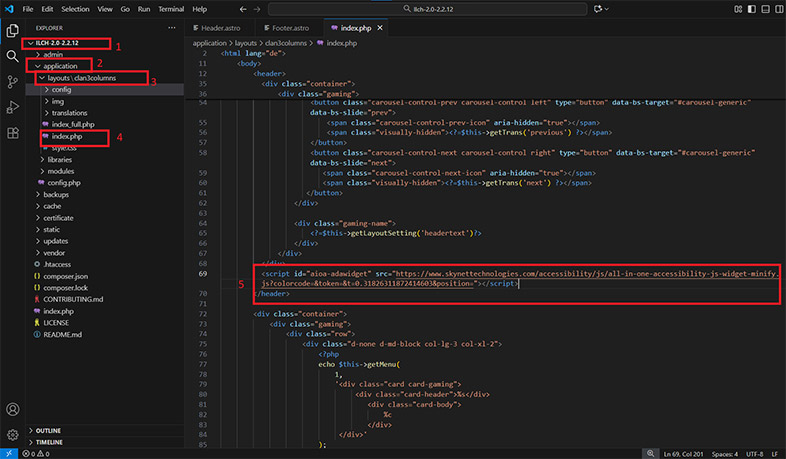Open the Extensions view
This screenshot has width=786, height=459.
[x=12, y=133]
